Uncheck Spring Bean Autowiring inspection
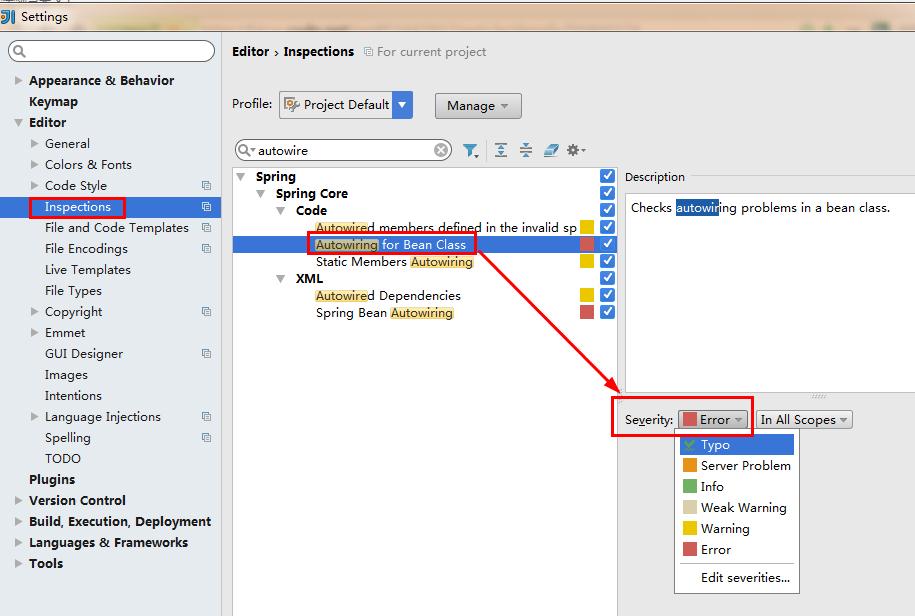Screen dimensions: 915x616 click(607, 312)
